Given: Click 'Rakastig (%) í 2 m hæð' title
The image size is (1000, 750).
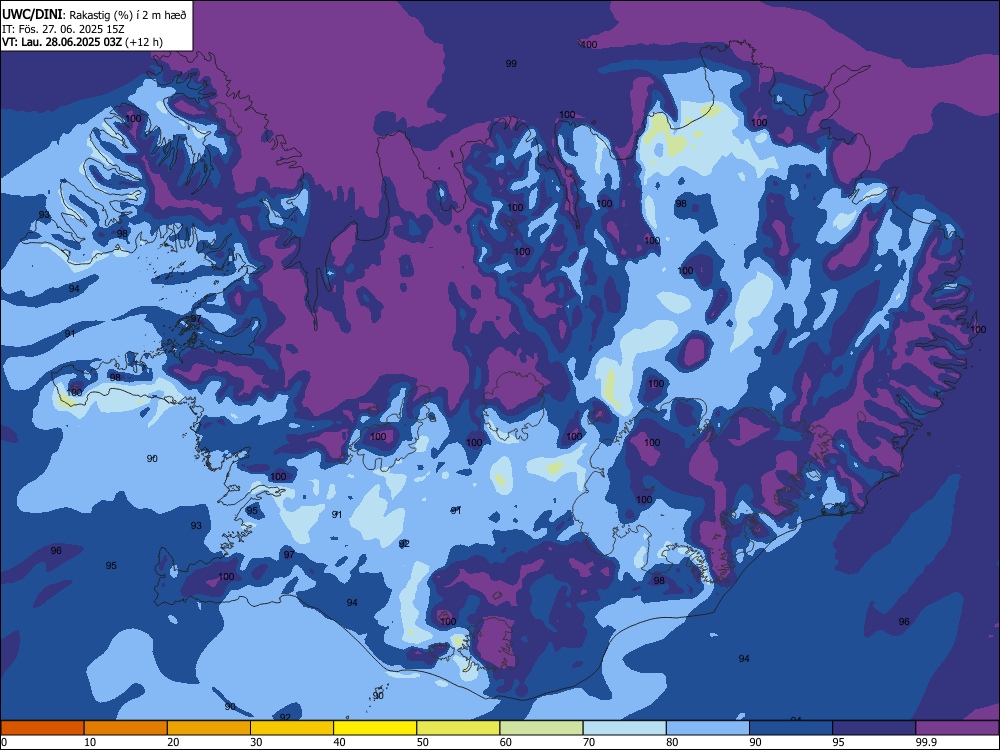Looking at the screenshot, I should pos(128,15).
